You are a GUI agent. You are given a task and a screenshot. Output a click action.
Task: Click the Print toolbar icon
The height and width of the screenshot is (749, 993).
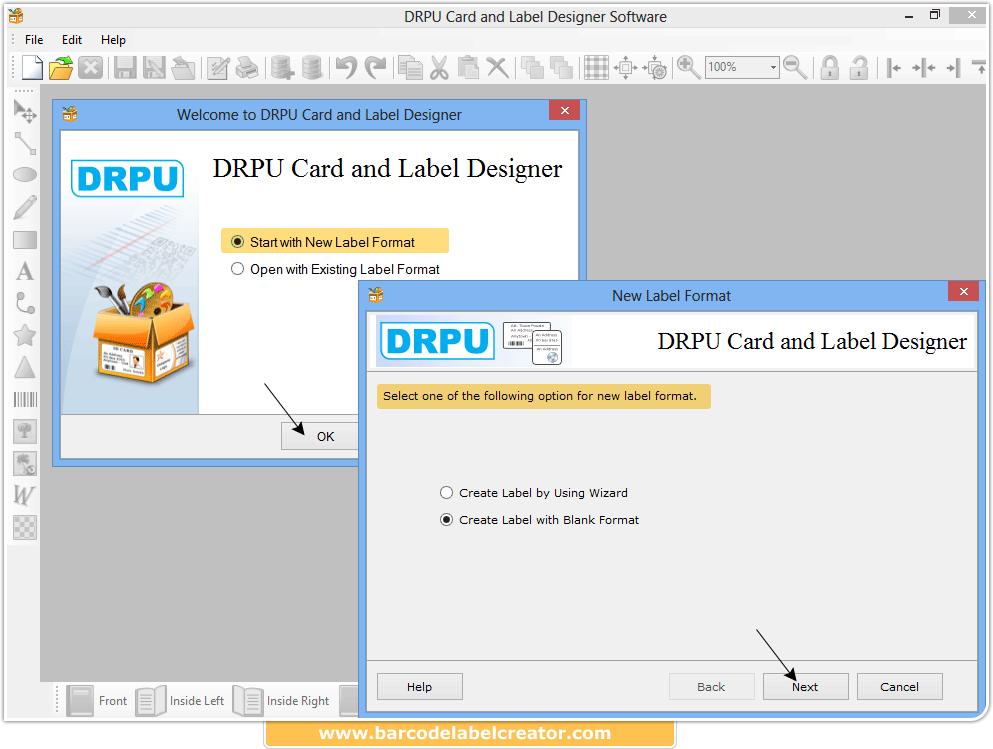click(x=246, y=67)
